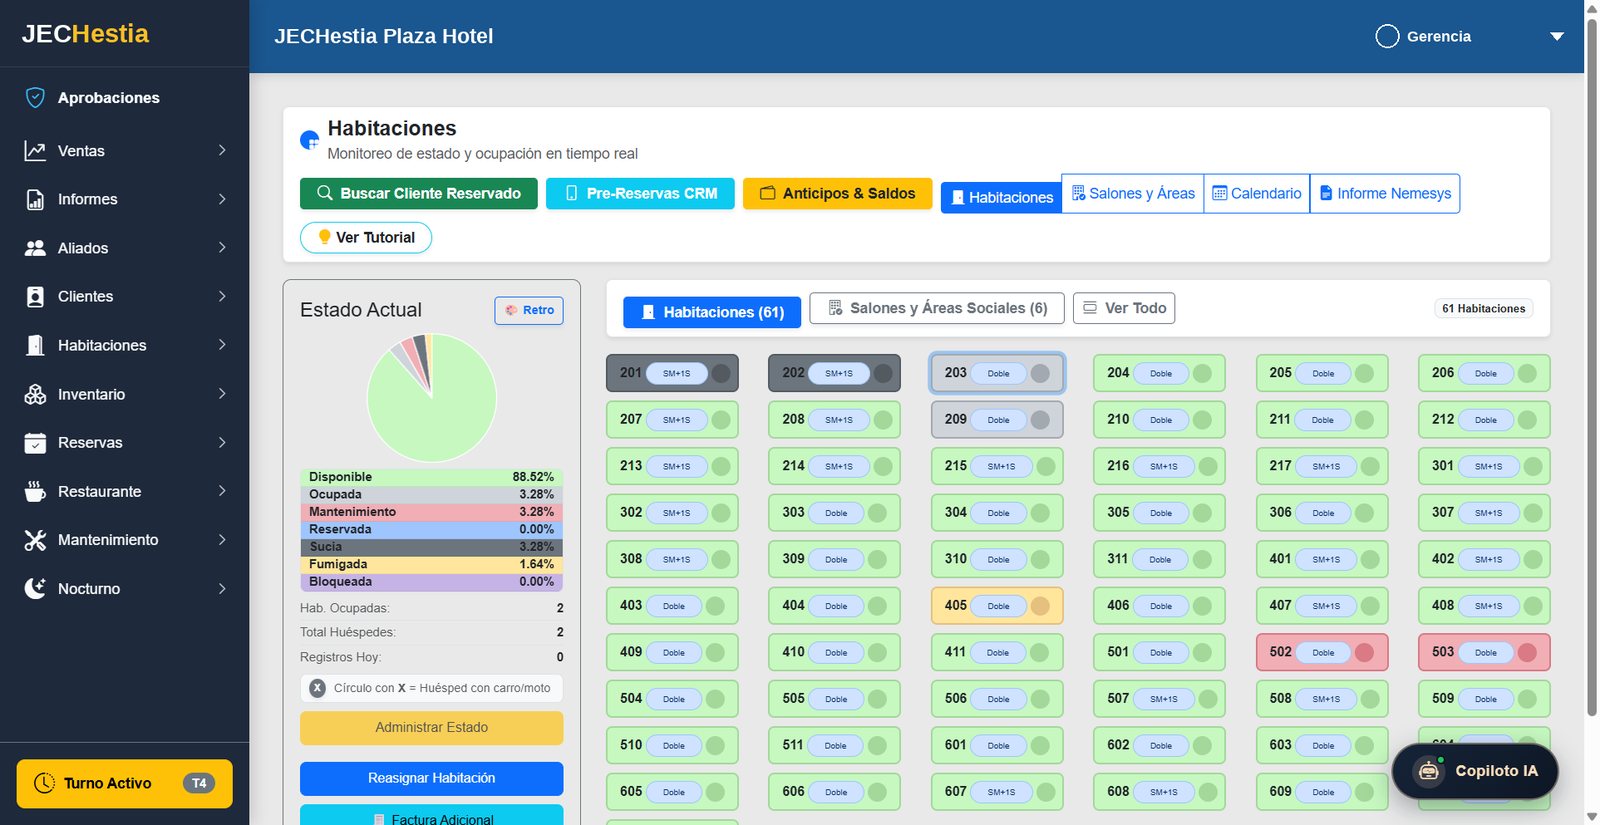Click the Aliados people icon
The height and width of the screenshot is (825, 1600).
[35, 248]
